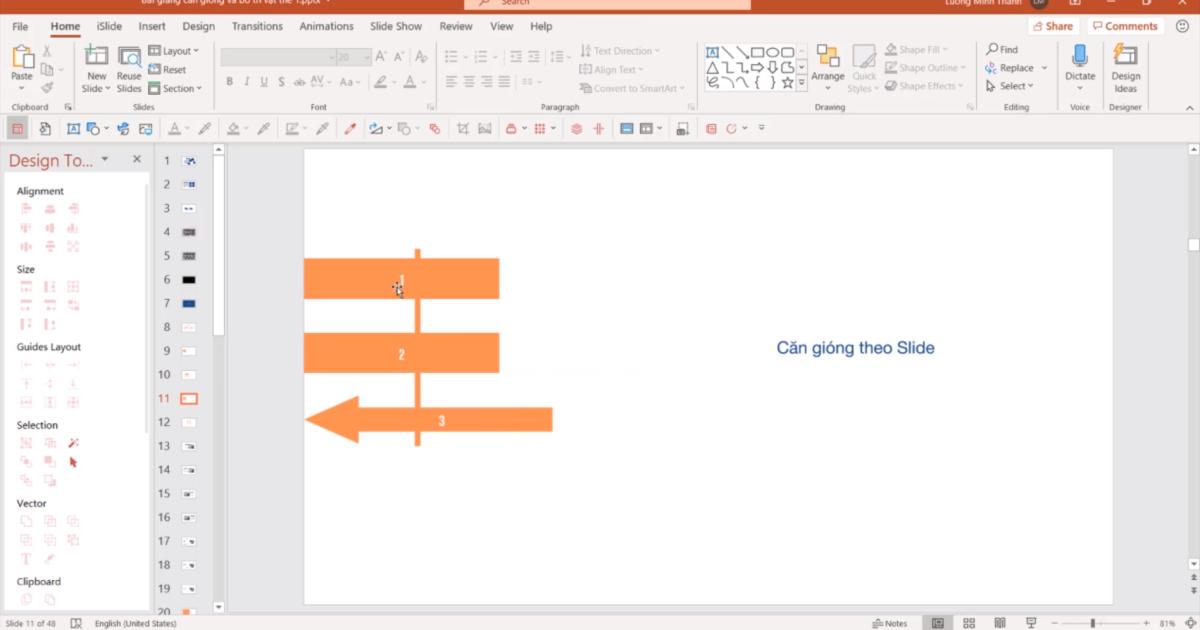
Task: Switch to the iSlide tab
Action: tap(110, 26)
